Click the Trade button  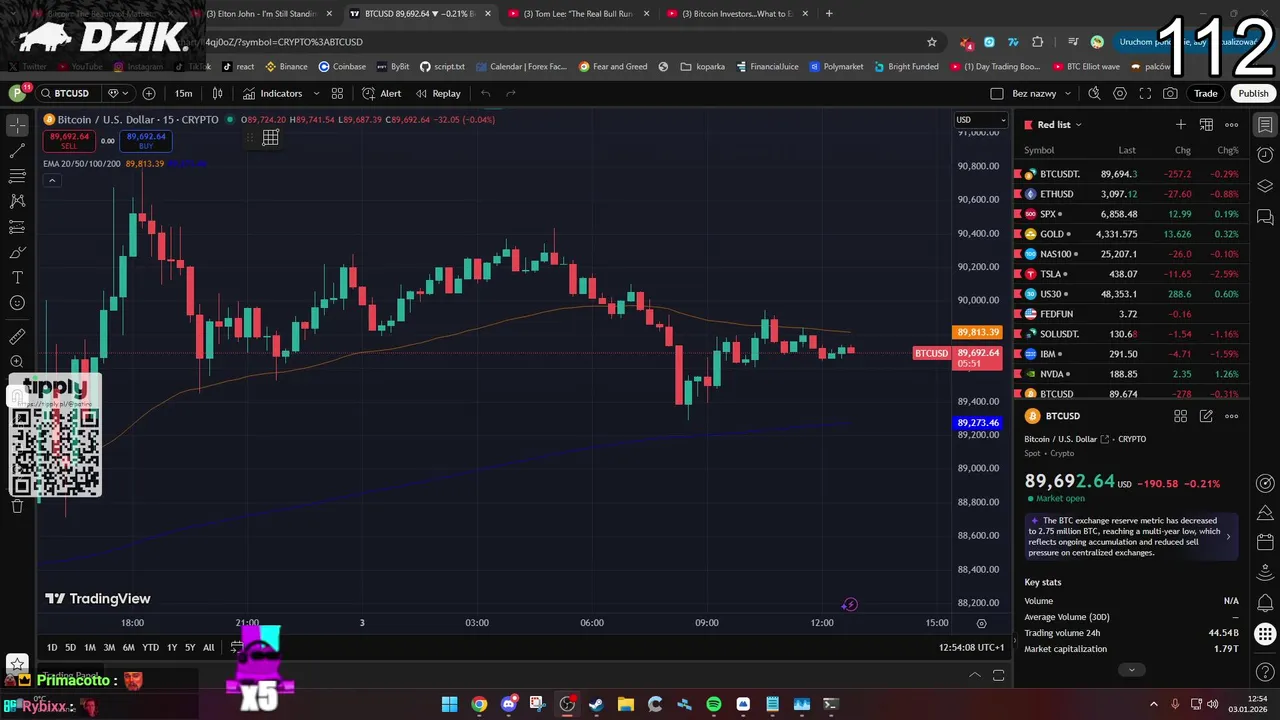(x=1206, y=93)
